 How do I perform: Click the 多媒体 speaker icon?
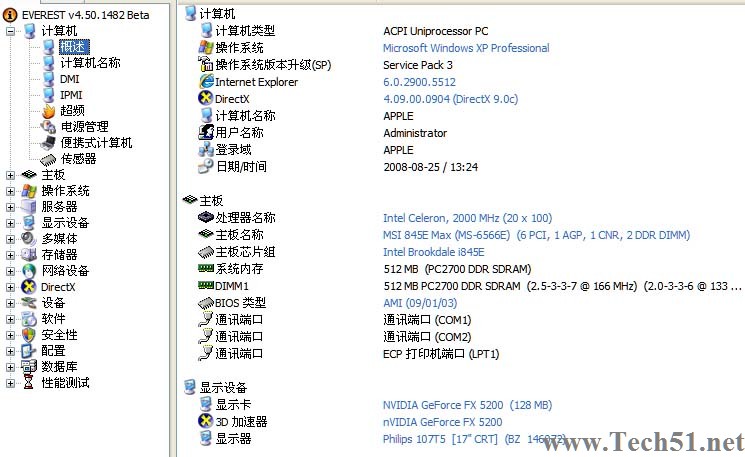click(x=29, y=238)
